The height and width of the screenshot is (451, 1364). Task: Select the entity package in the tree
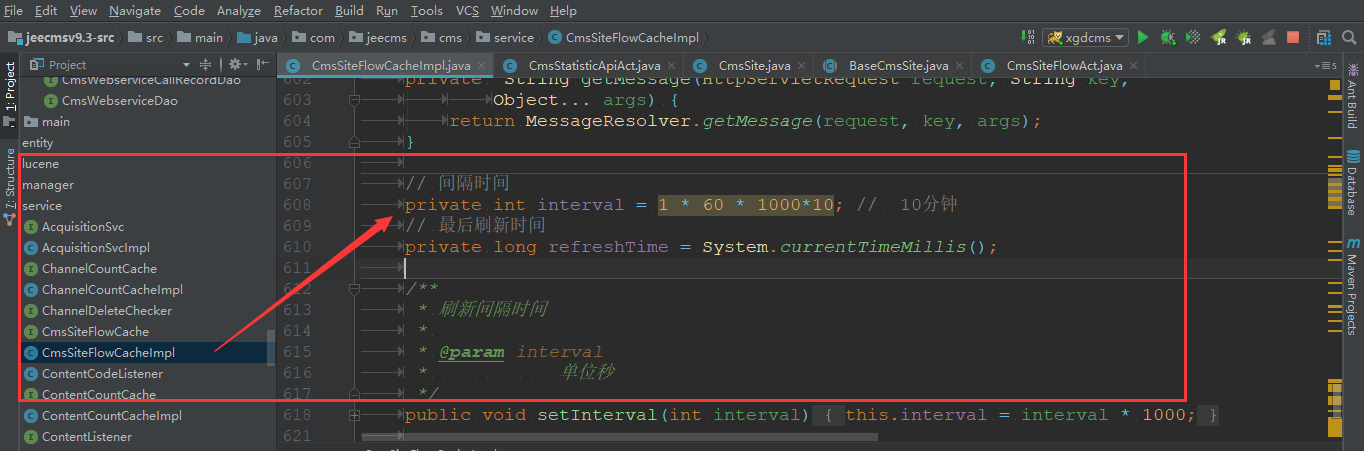[38, 143]
